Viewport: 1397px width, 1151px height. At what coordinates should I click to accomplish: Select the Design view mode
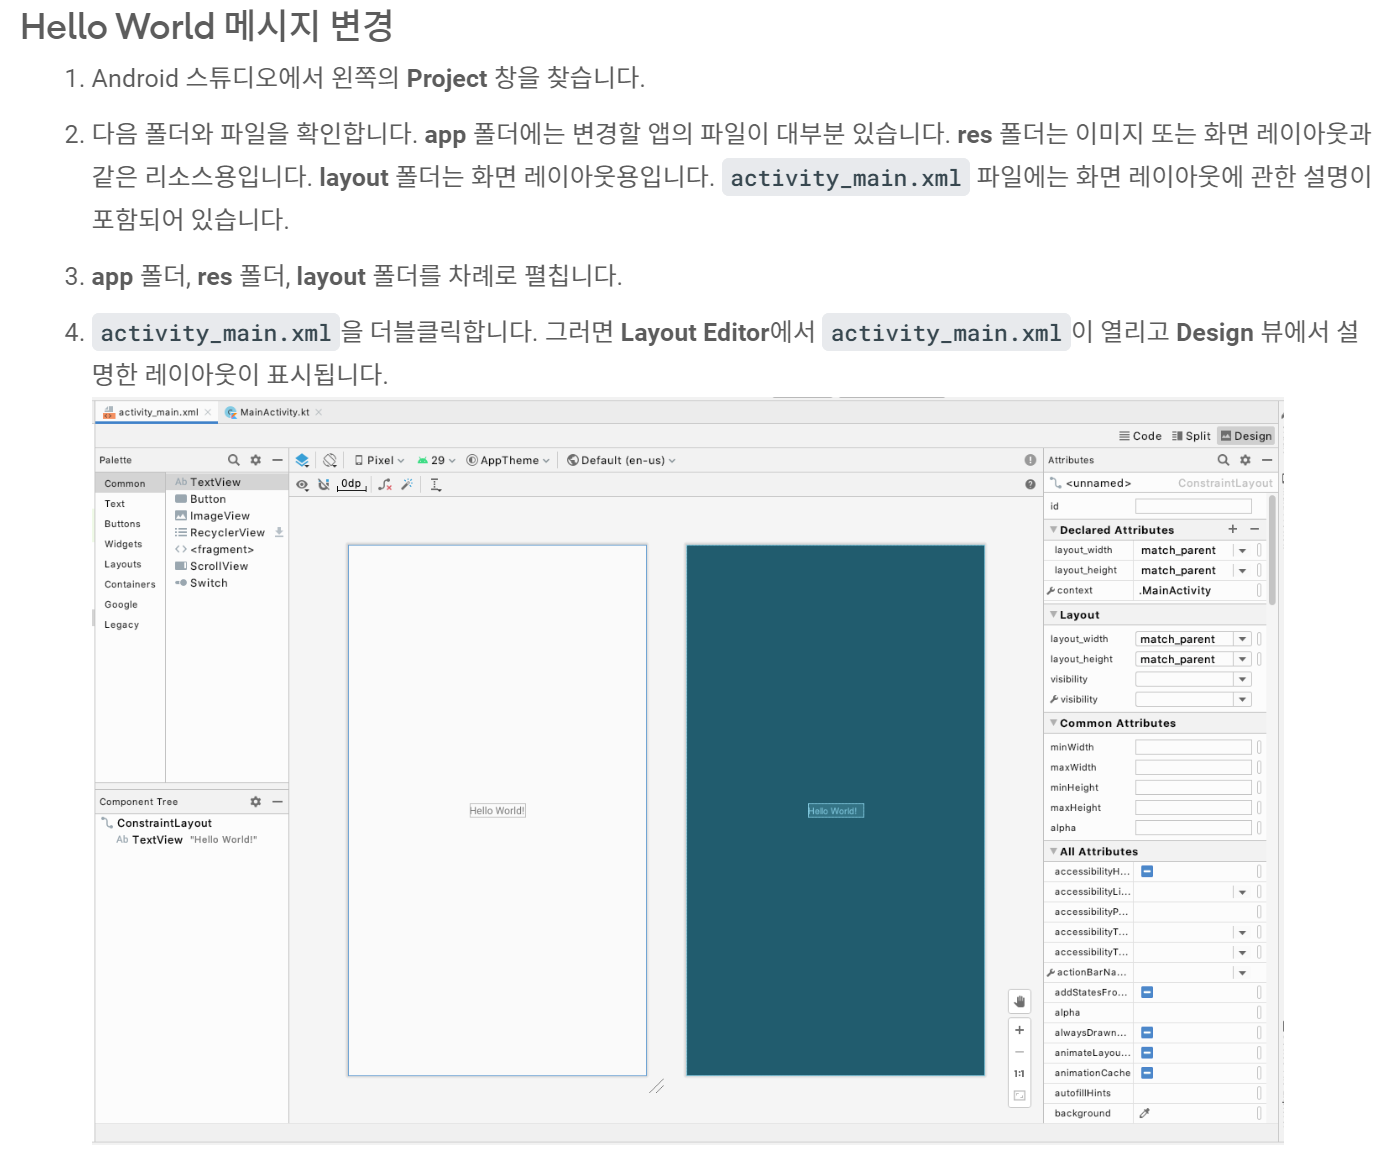tap(1246, 436)
